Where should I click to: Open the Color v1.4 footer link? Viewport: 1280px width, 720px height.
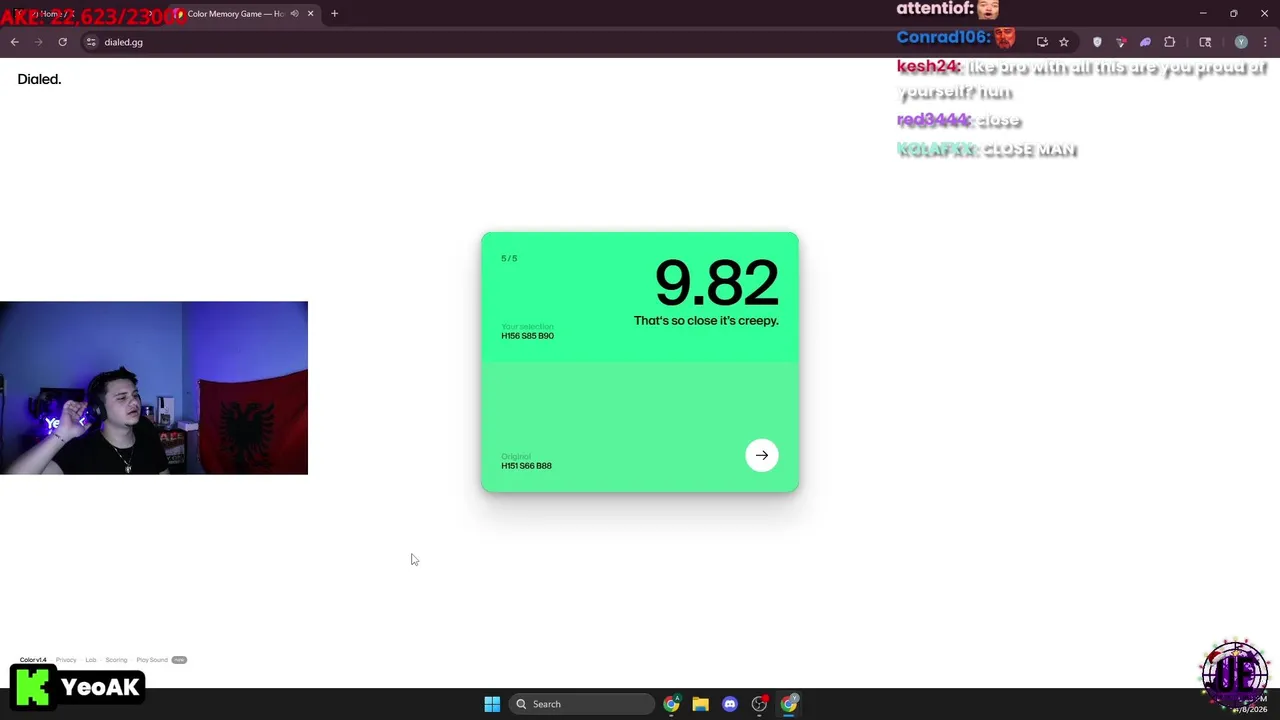pyautogui.click(x=33, y=660)
